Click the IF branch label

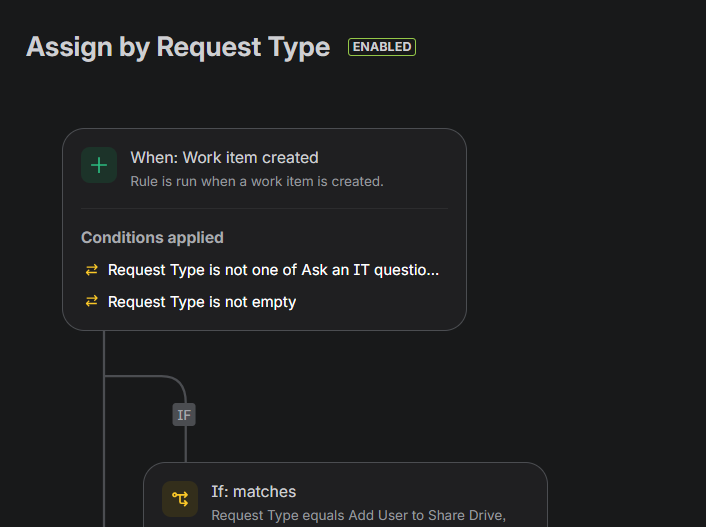tap(184, 415)
